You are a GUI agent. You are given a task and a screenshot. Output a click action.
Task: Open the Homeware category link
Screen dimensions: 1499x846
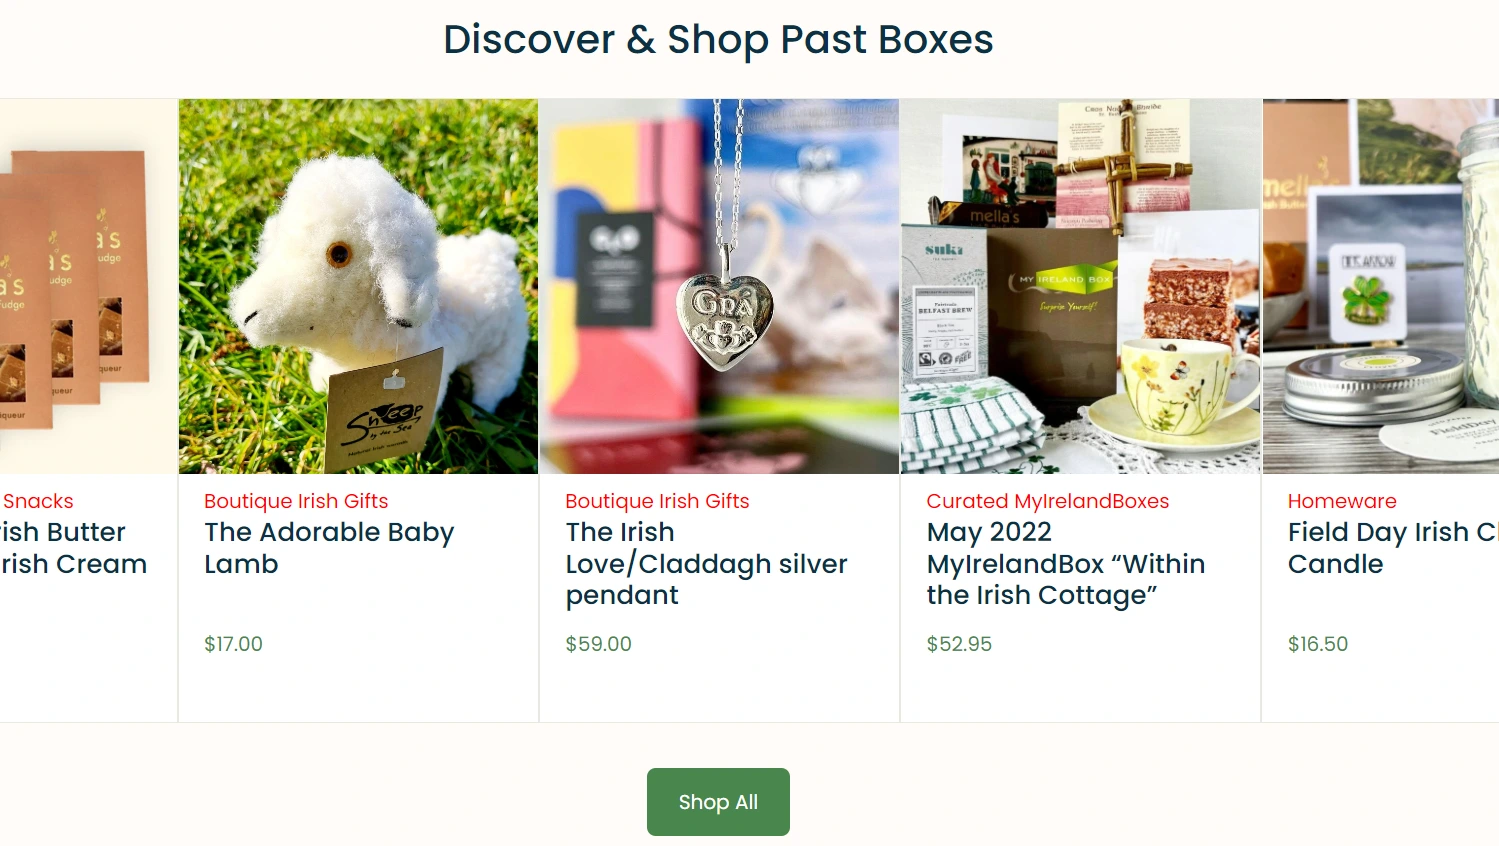click(x=1342, y=501)
